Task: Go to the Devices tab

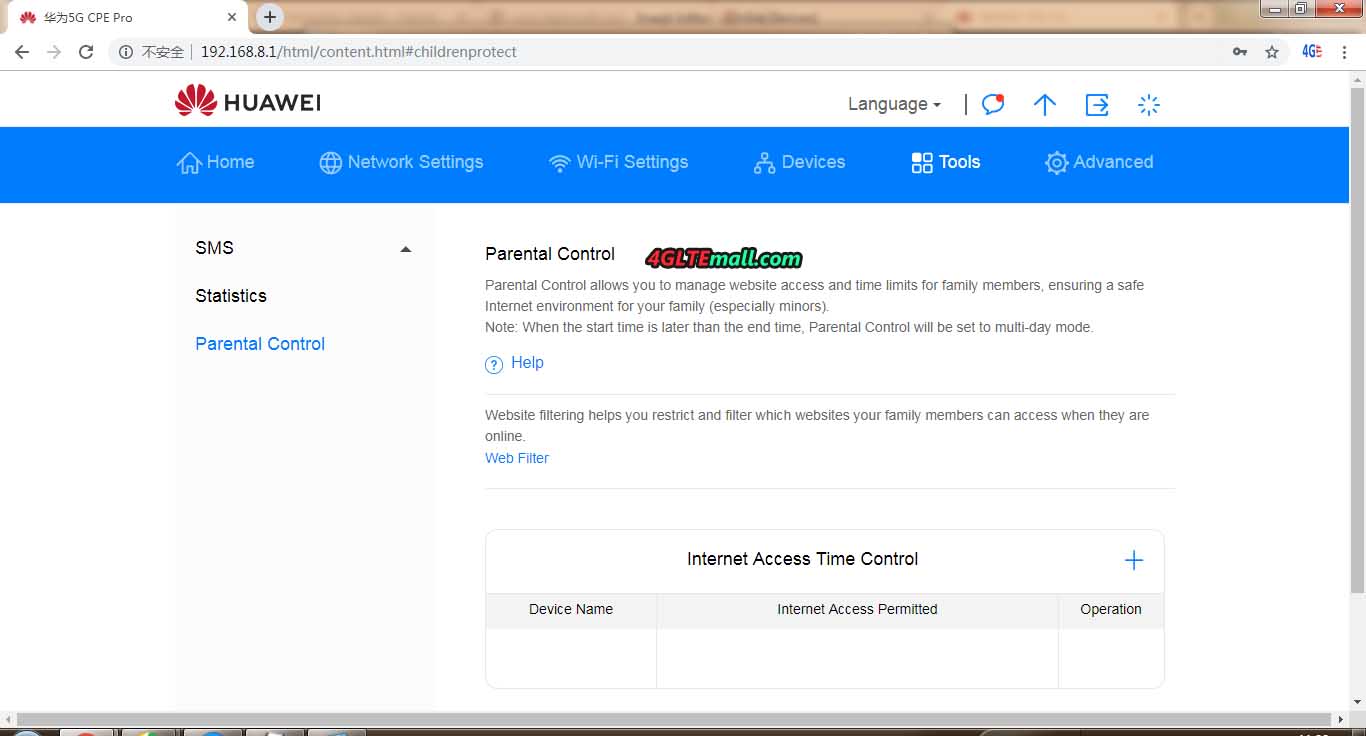Action: tap(799, 162)
